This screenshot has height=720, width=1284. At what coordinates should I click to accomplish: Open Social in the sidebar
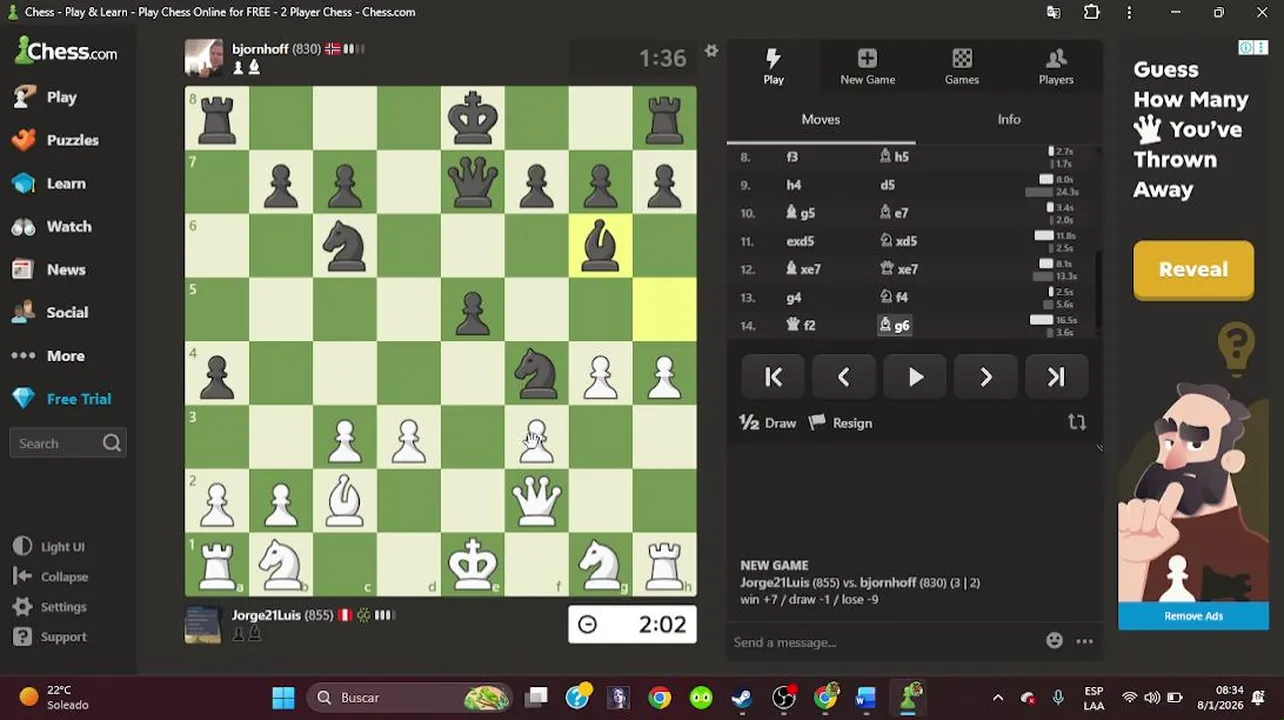pyautogui.click(x=50, y=312)
